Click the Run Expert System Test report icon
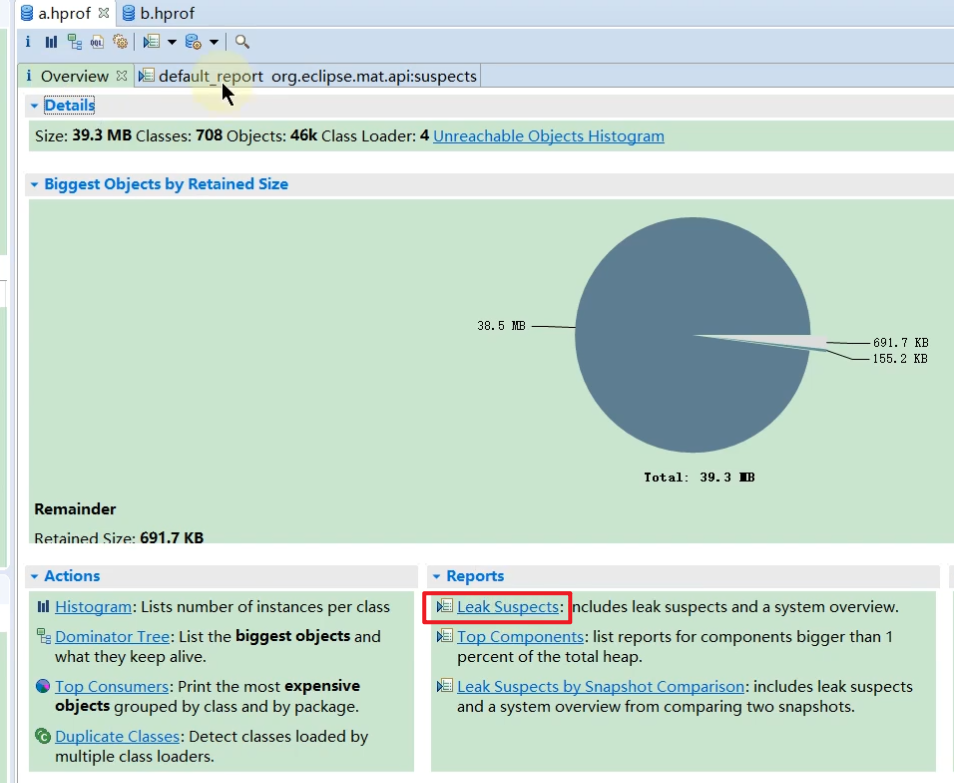The width and height of the screenshot is (954, 783). coord(151,41)
